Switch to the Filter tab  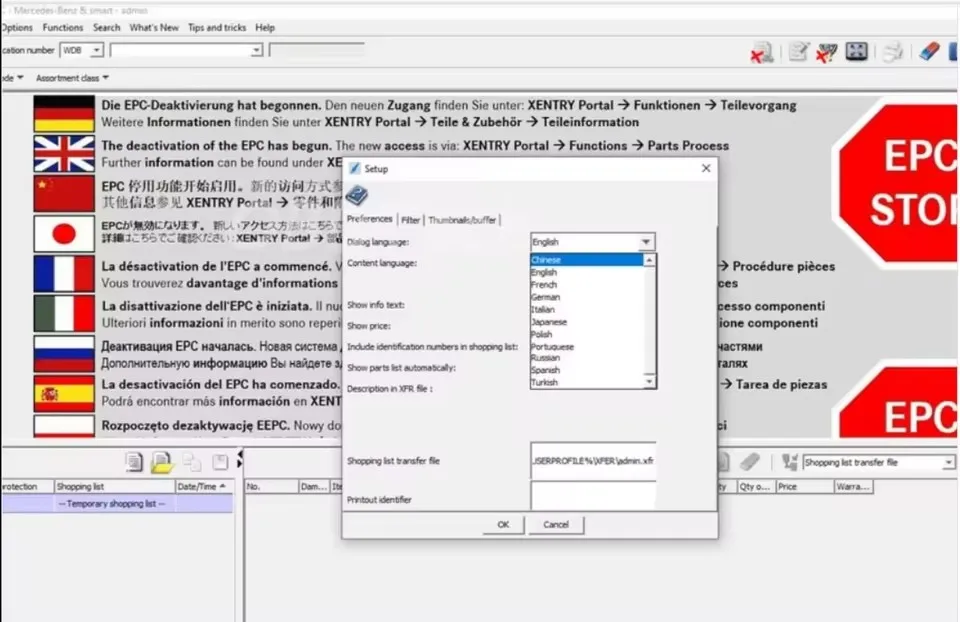(x=410, y=219)
